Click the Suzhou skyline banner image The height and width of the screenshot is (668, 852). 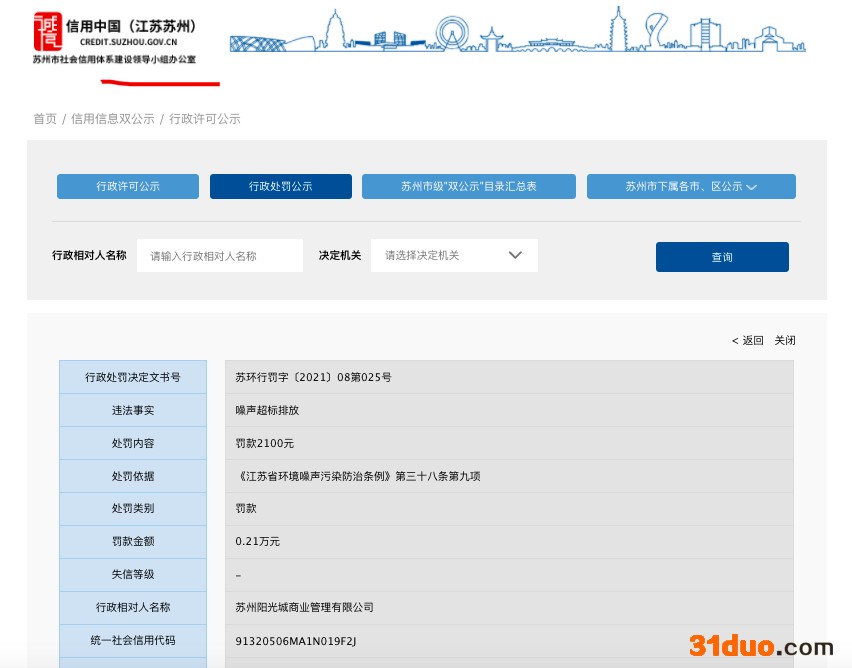(x=517, y=32)
